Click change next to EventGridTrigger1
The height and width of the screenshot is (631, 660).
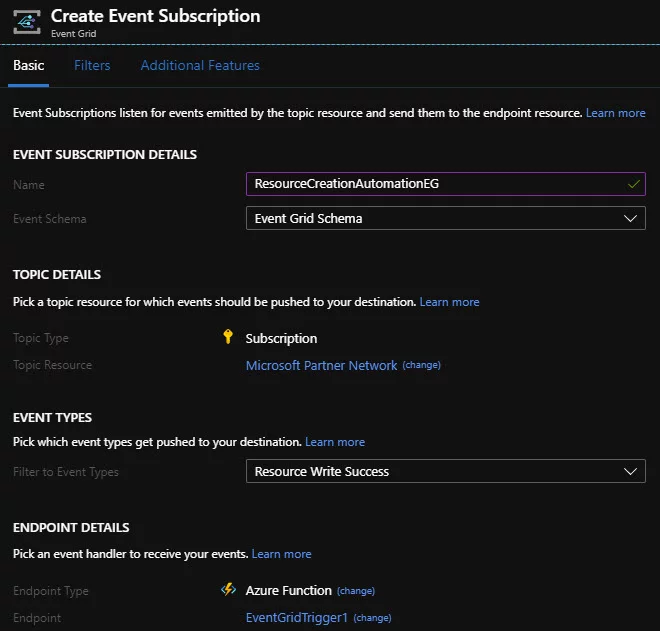click(x=372, y=618)
